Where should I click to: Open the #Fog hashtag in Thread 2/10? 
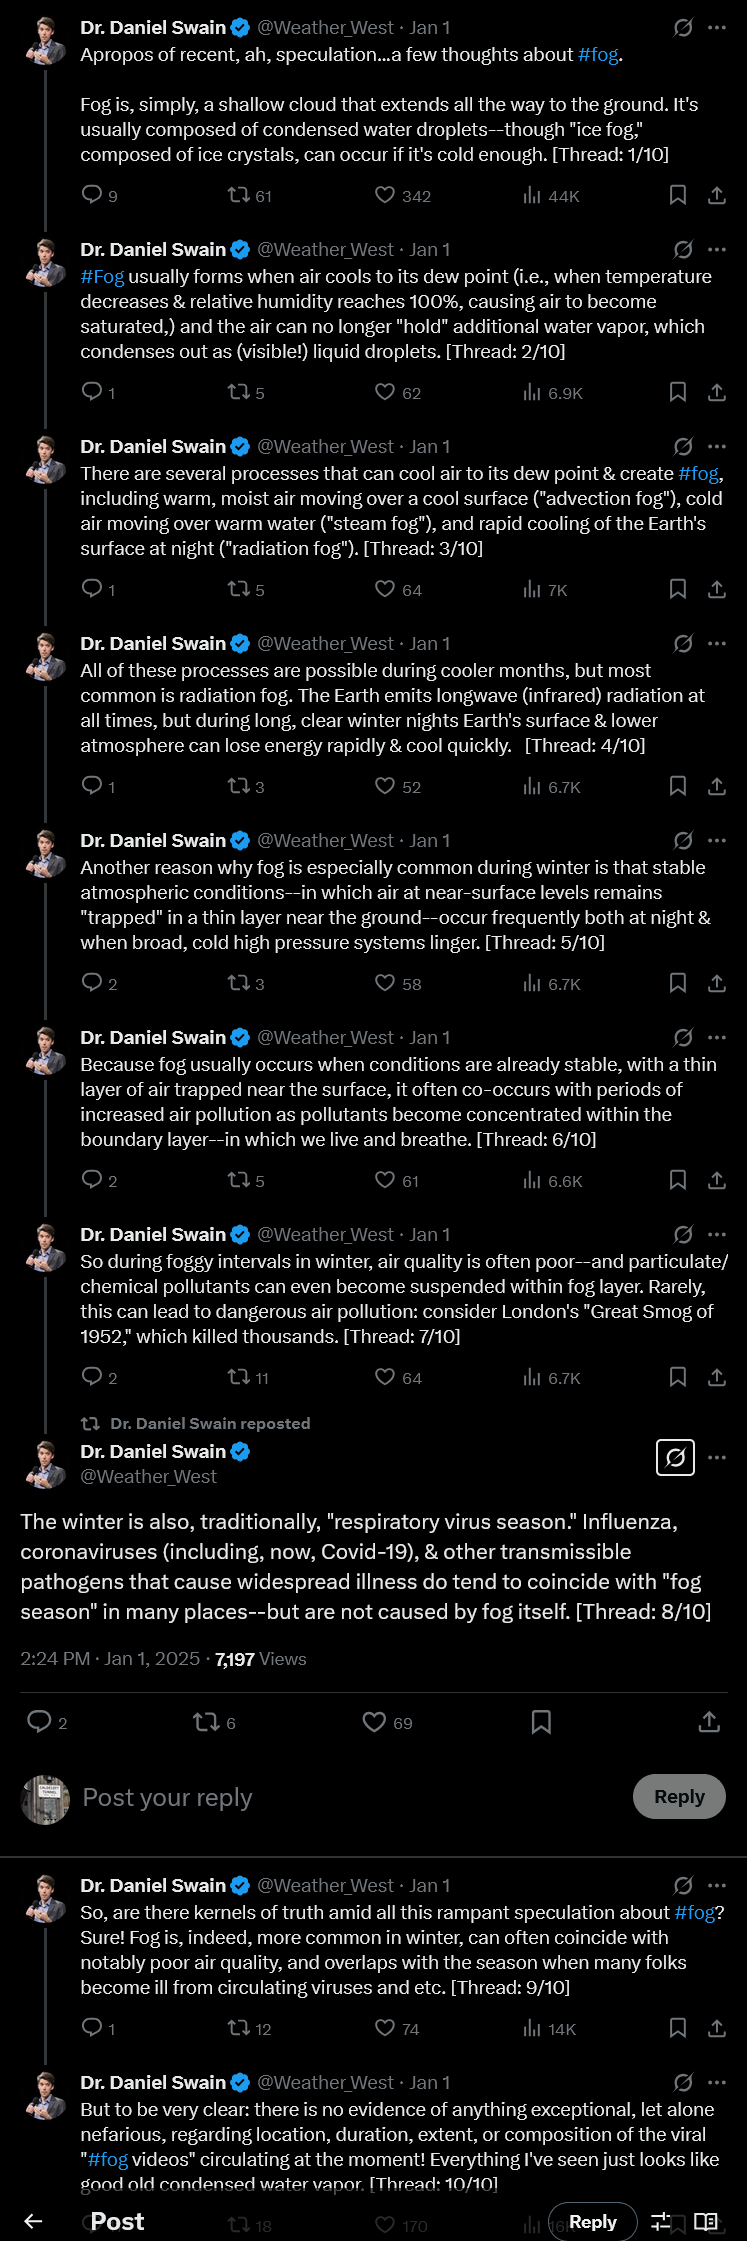(102, 277)
